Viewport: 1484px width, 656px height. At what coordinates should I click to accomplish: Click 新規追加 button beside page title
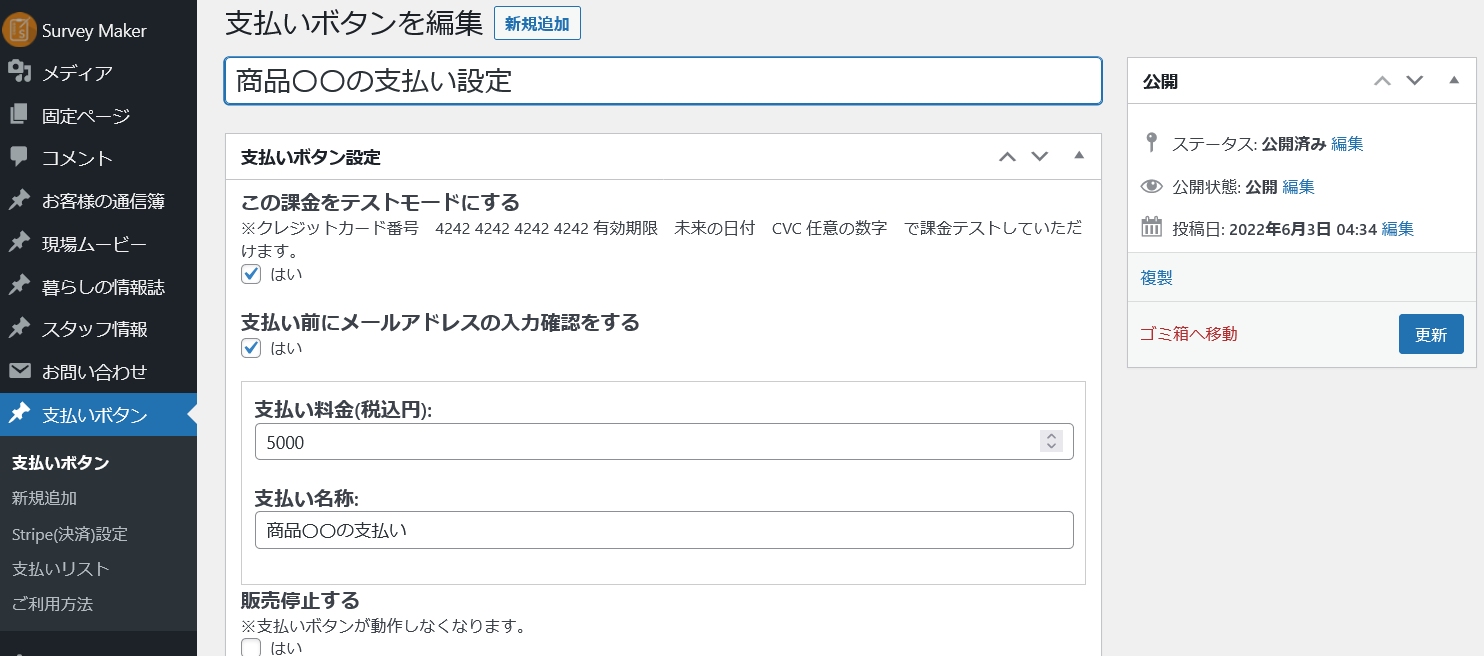pos(537,24)
